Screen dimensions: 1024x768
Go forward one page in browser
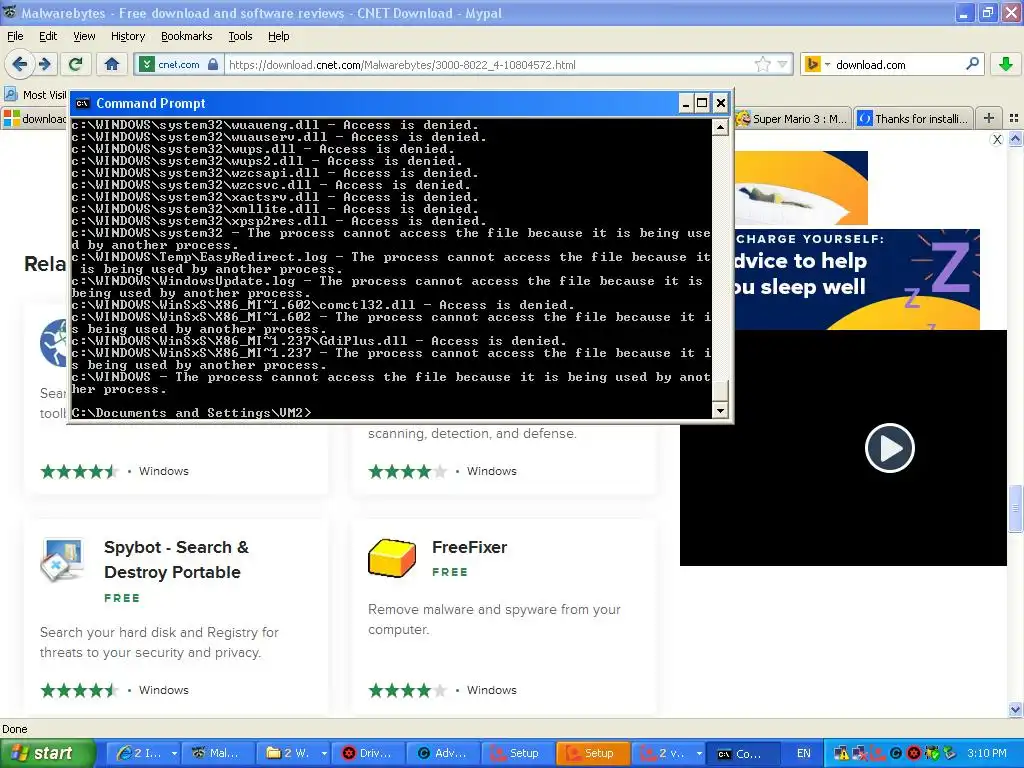(44, 64)
